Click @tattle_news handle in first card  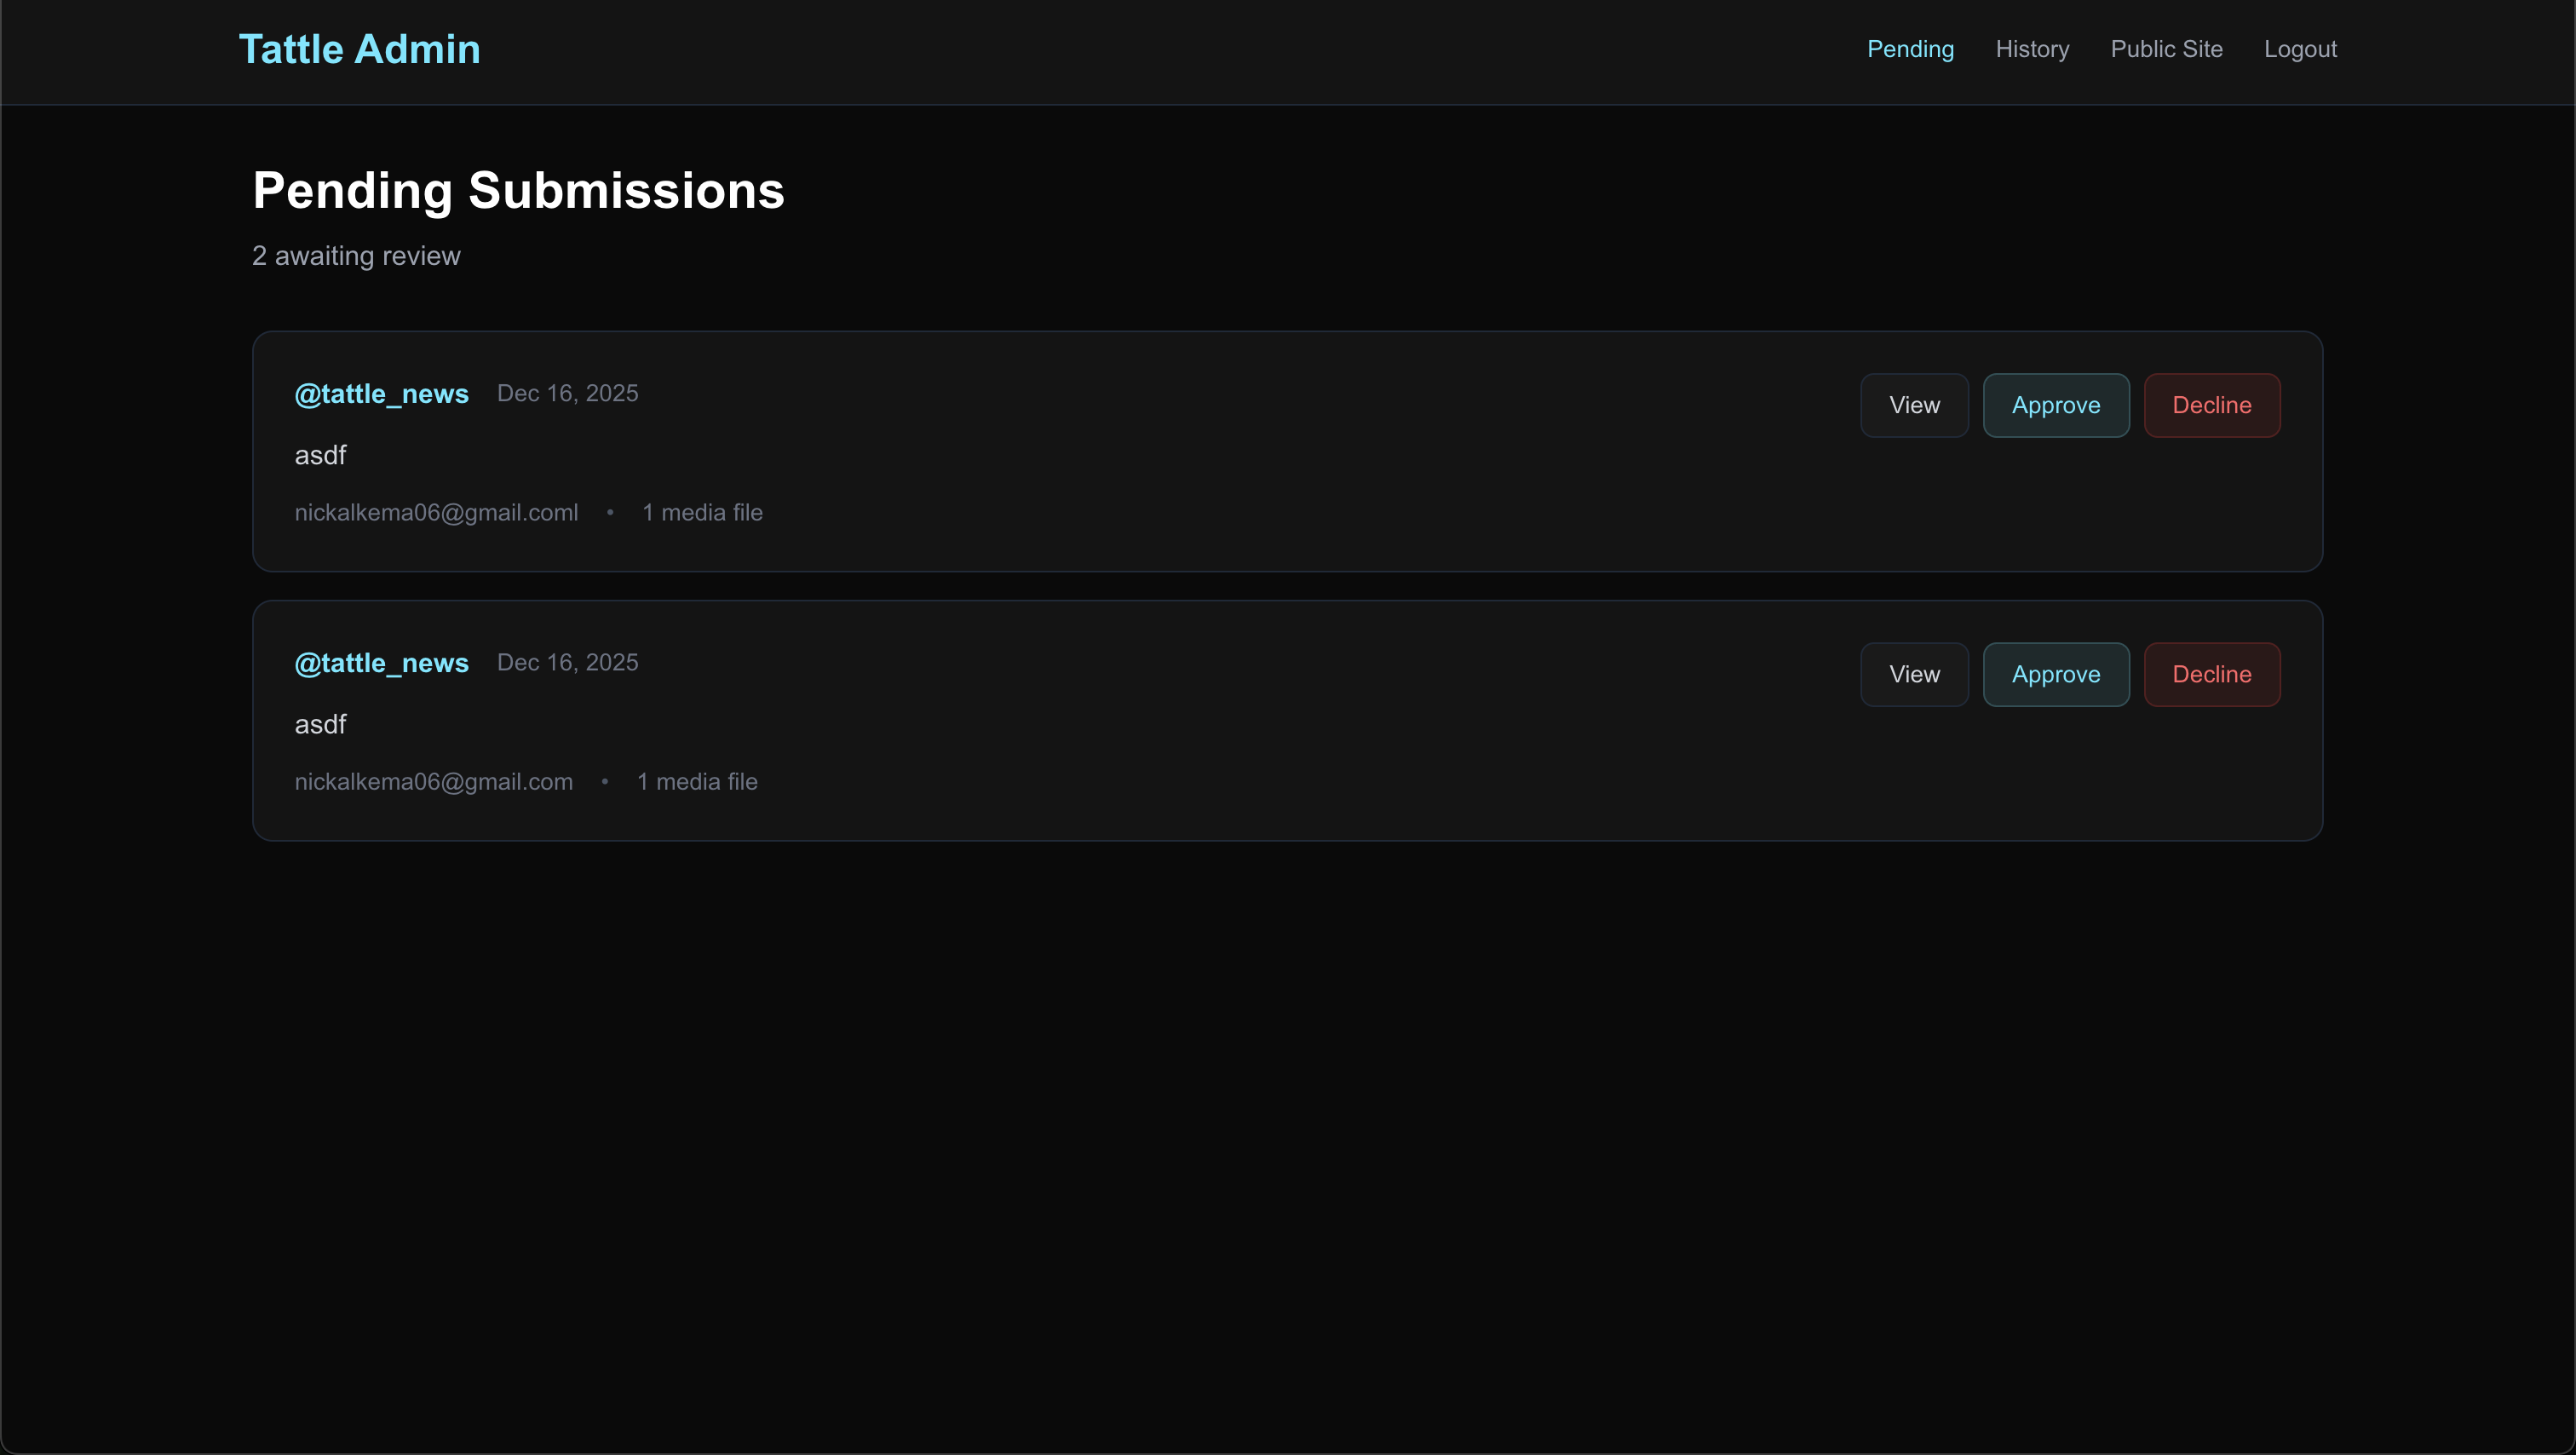coord(381,394)
